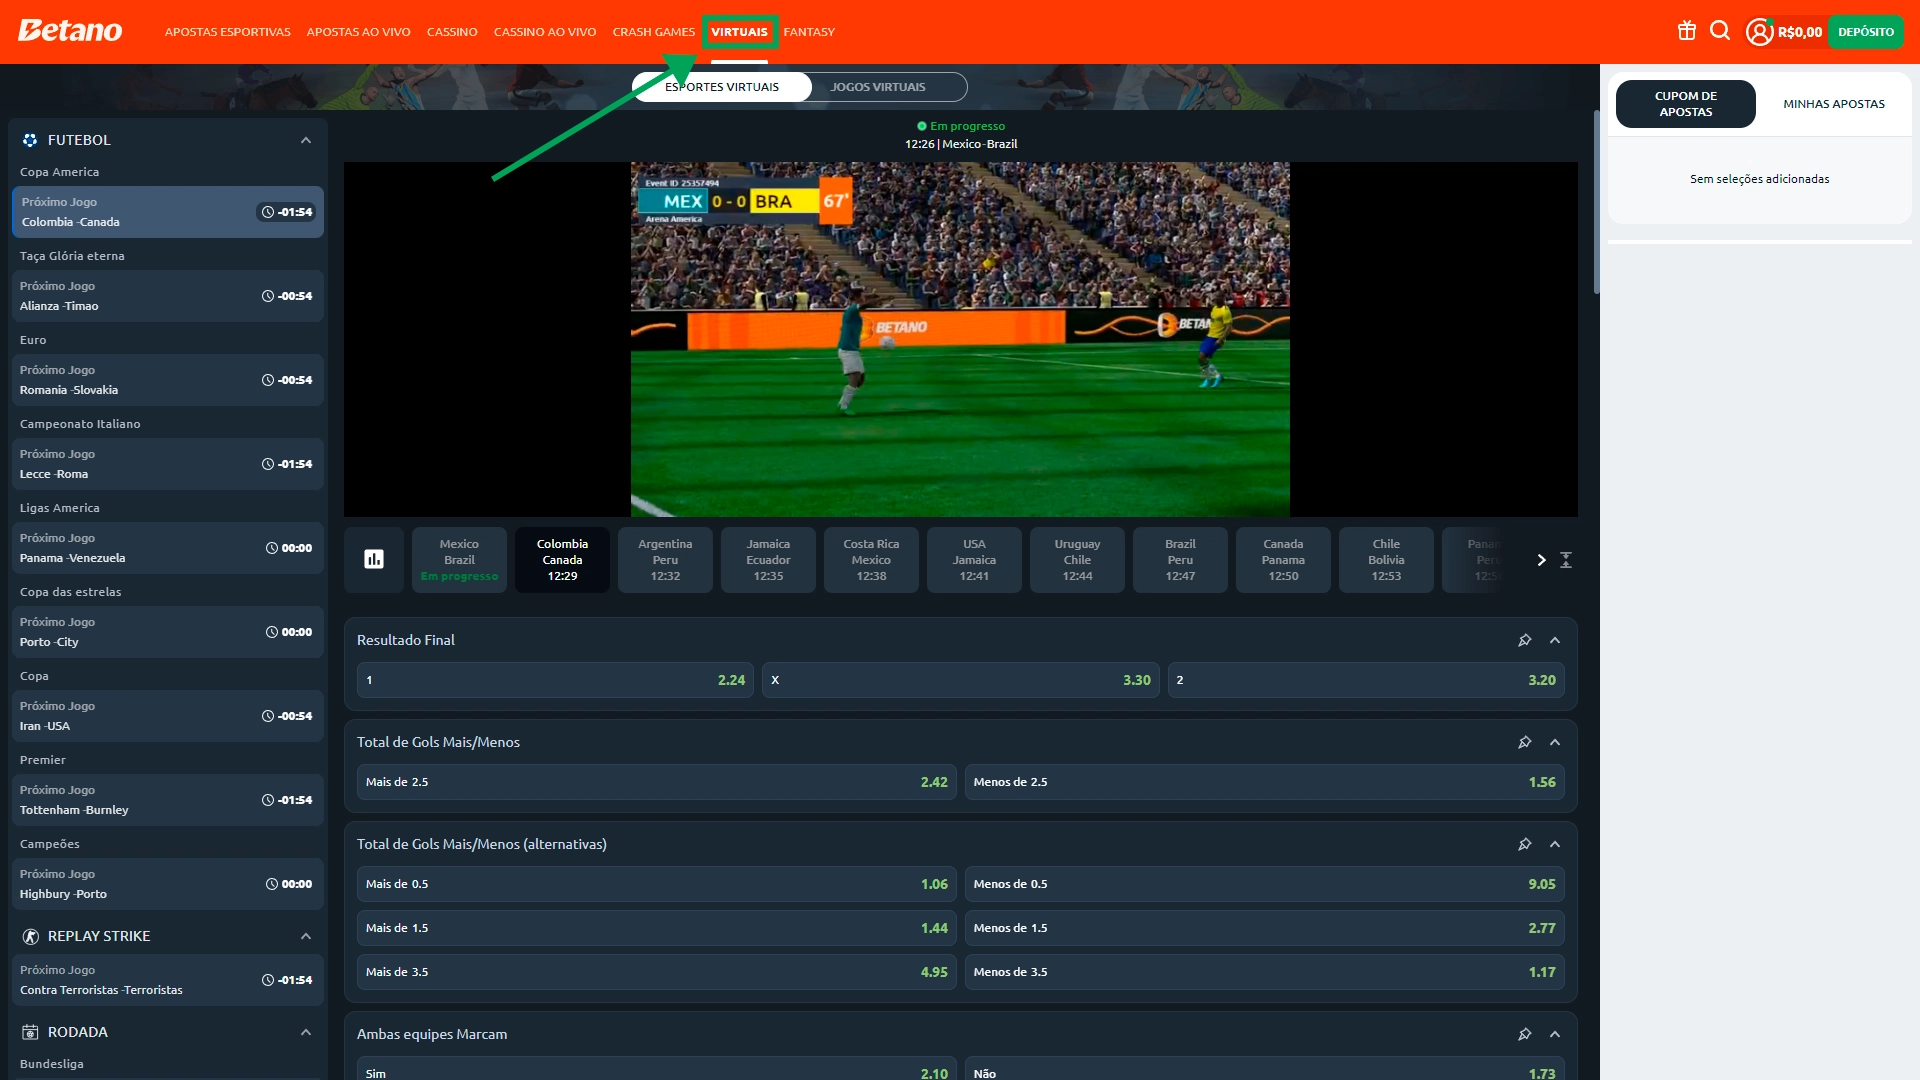The height and width of the screenshot is (1080, 1920).
Task: Collapse the Replay Strike section
Action: pos(306,936)
